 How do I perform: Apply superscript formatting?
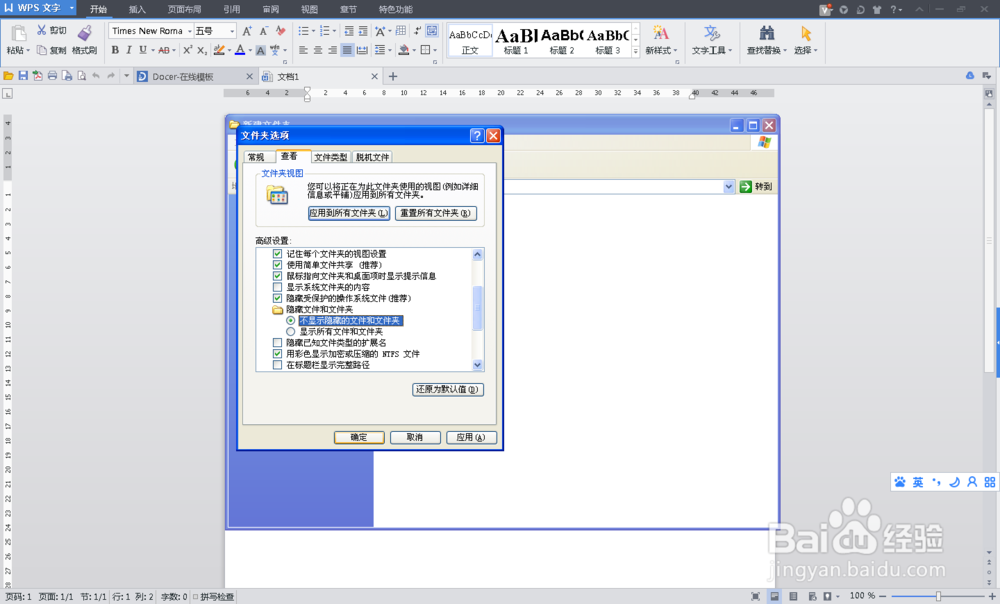[x=188, y=50]
